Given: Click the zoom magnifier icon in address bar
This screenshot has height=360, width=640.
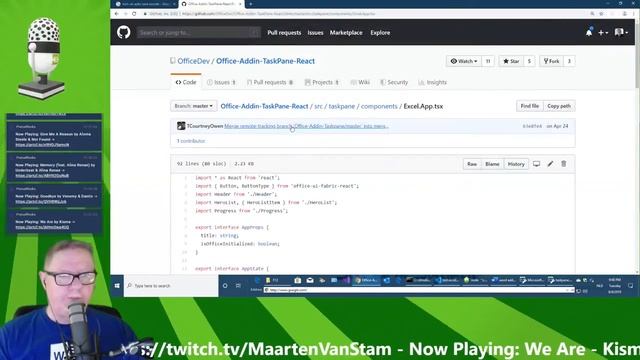Looking at the screenshot, I should [x=592, y=13].
